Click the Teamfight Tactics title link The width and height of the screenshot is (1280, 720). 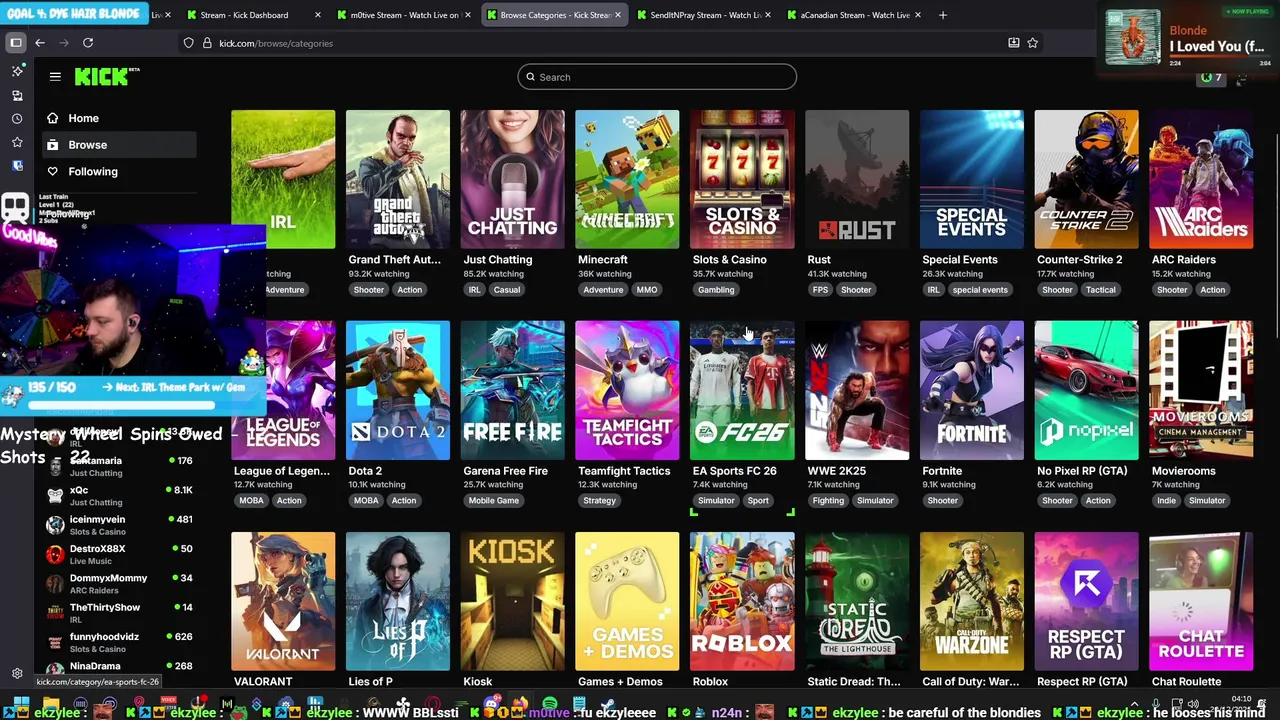click(x=624, y=471)
